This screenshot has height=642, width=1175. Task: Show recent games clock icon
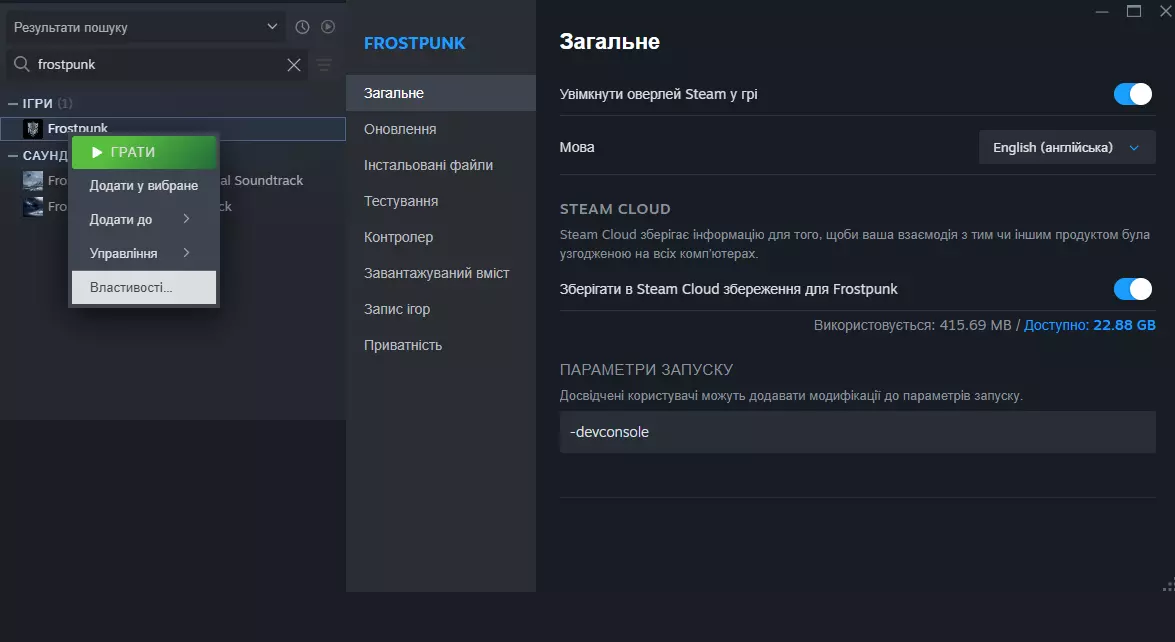(x=302, y=27)
